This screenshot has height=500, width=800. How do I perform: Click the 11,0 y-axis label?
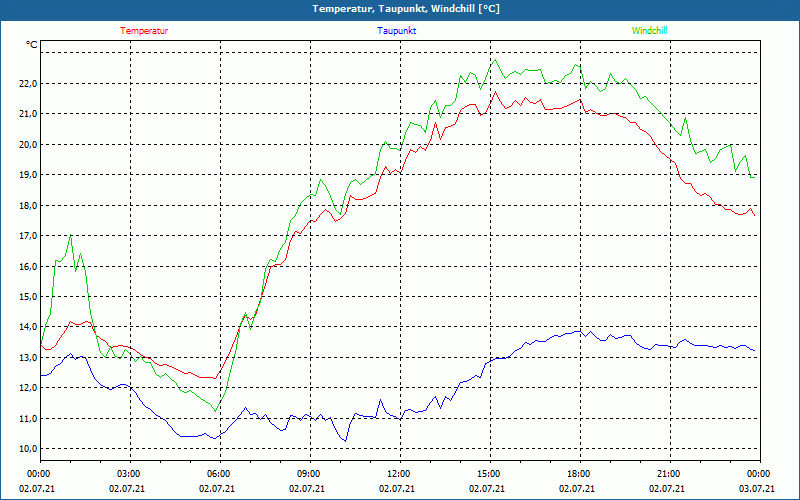coord(28,418)
